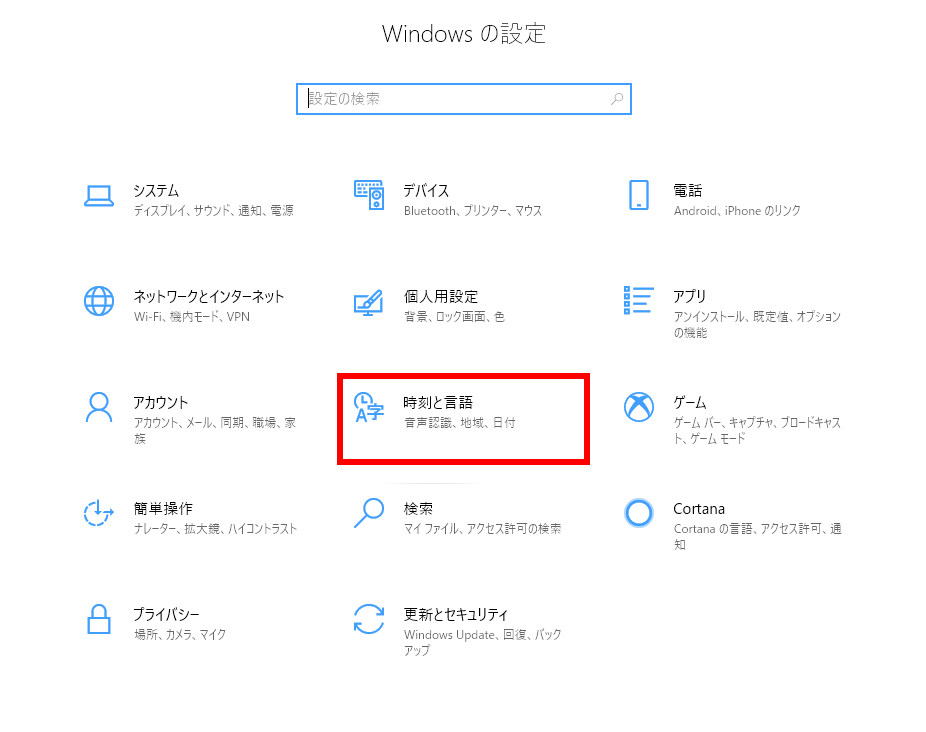Open the 時刻と言語 title
Viewport: 926px width, 732px height.
[438, 402]
